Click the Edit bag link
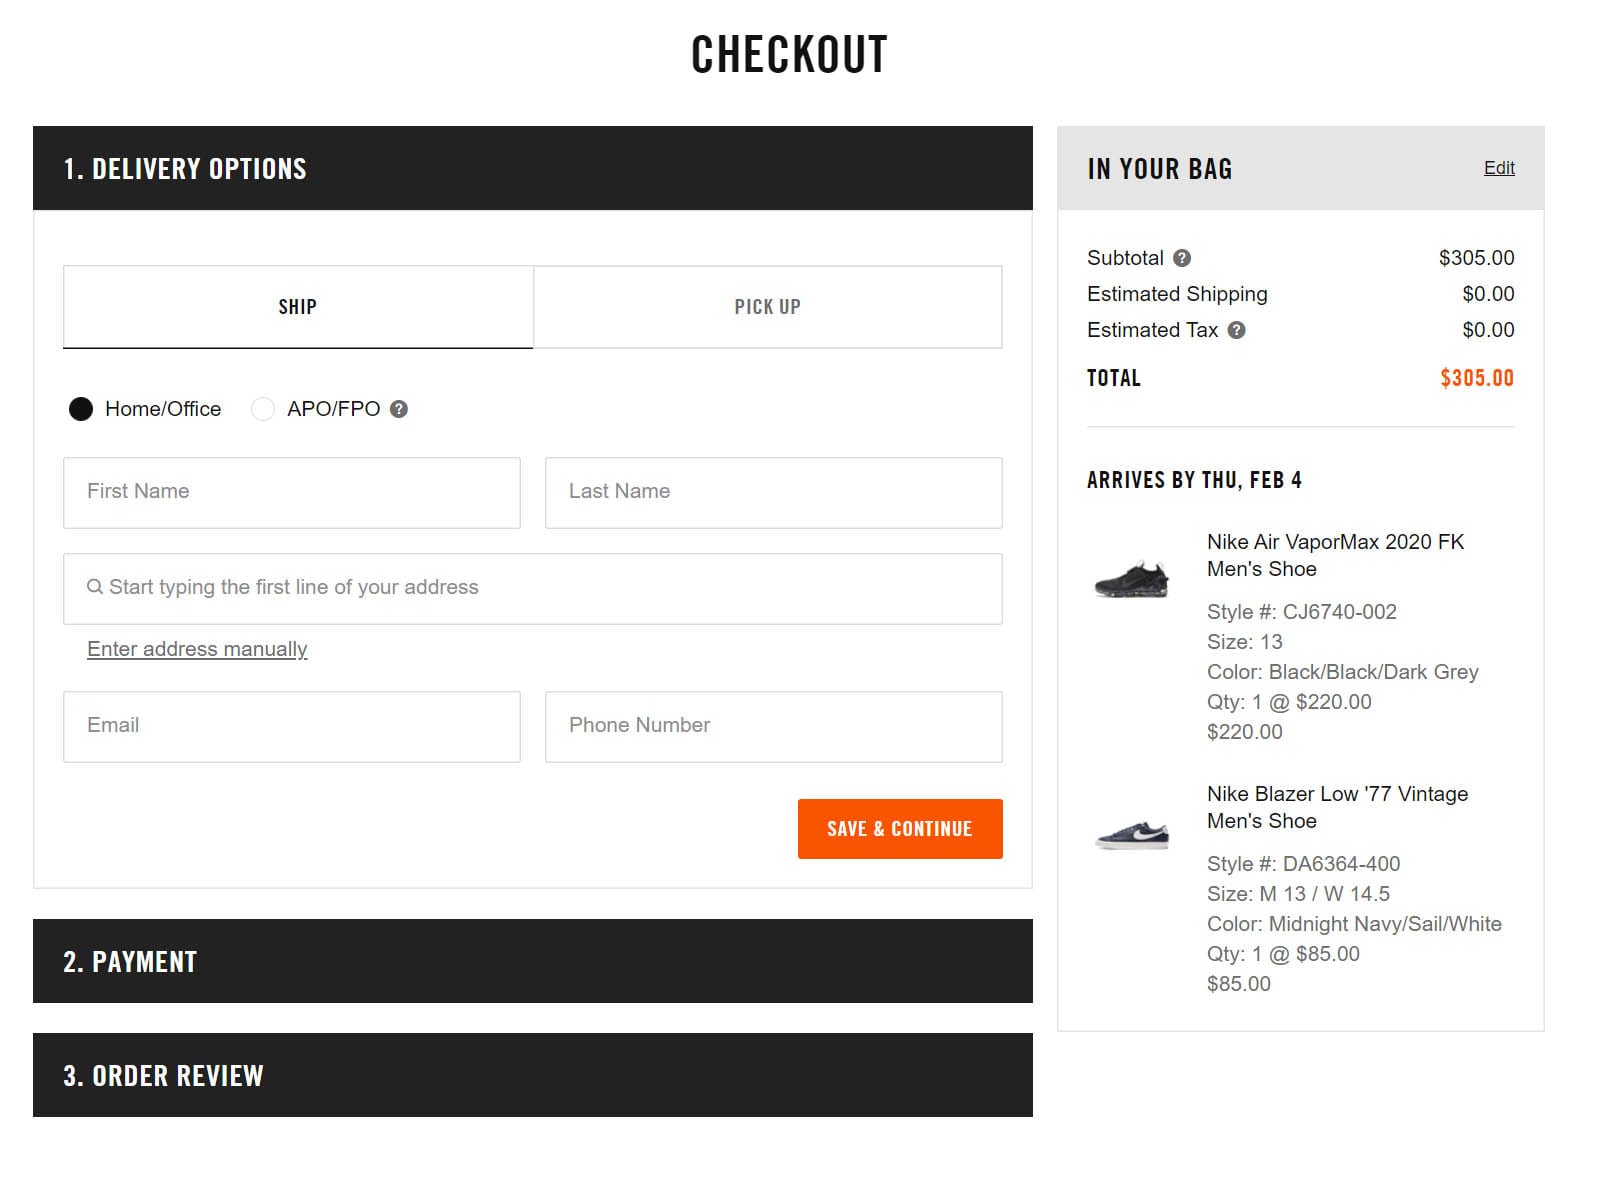This screenshot has height=1202, width=1600. point(1499,168)
